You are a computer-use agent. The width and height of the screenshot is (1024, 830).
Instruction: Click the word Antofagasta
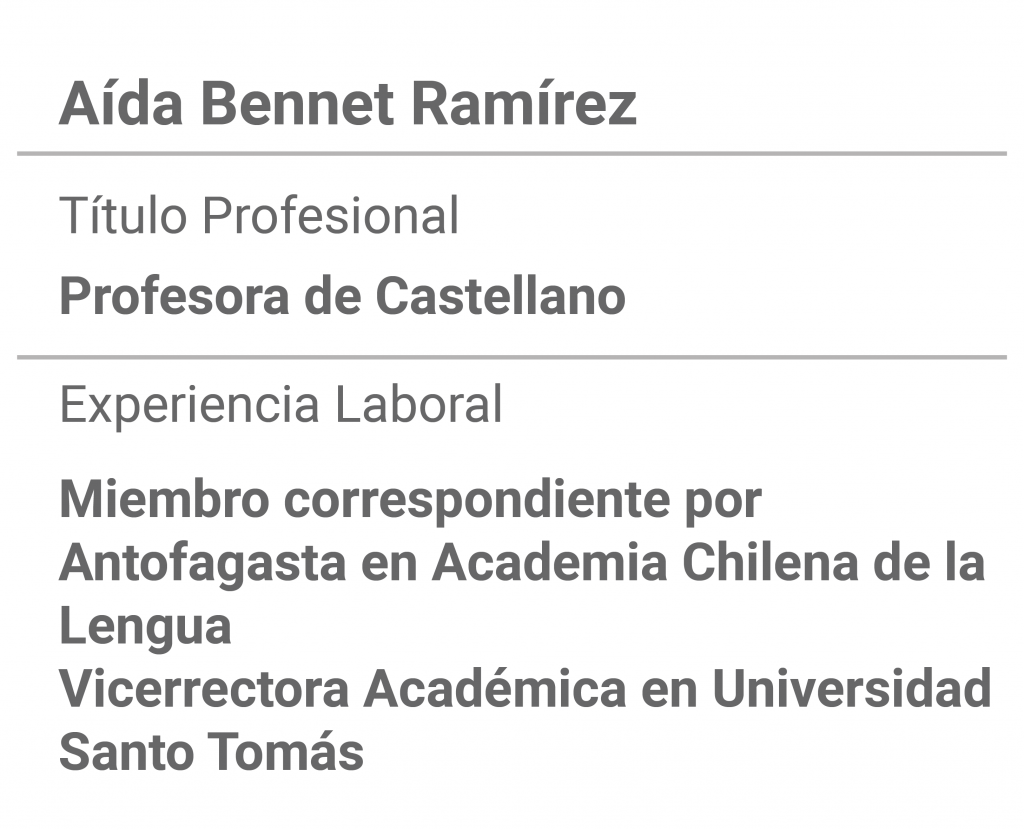click(x=203, y=564)
